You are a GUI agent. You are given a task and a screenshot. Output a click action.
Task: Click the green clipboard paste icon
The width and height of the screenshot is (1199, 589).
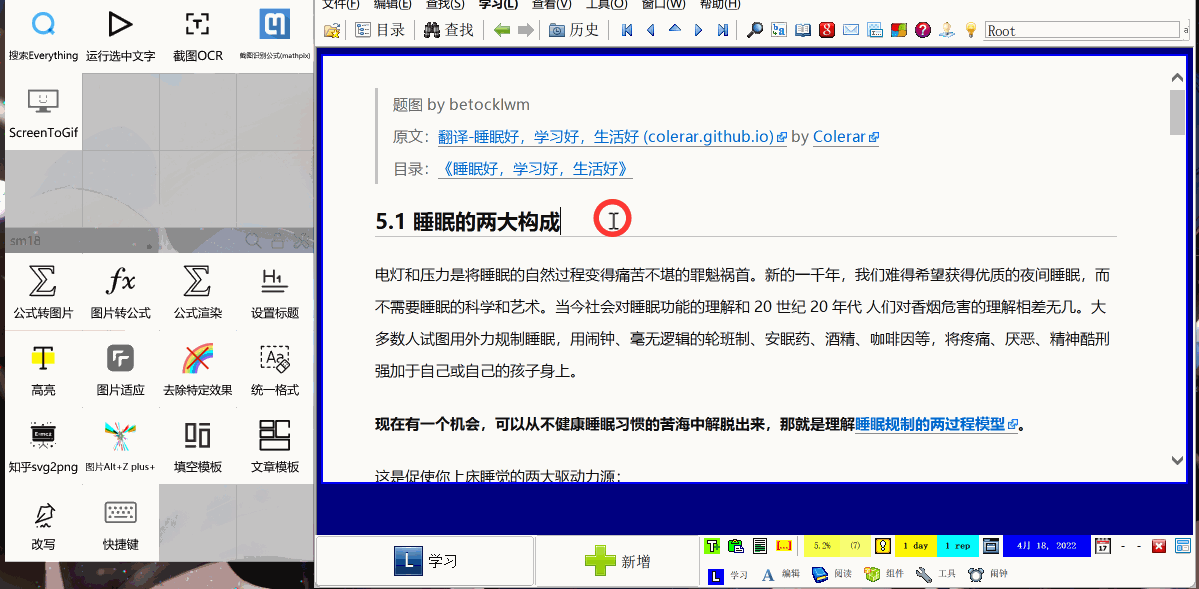[736, 546]
